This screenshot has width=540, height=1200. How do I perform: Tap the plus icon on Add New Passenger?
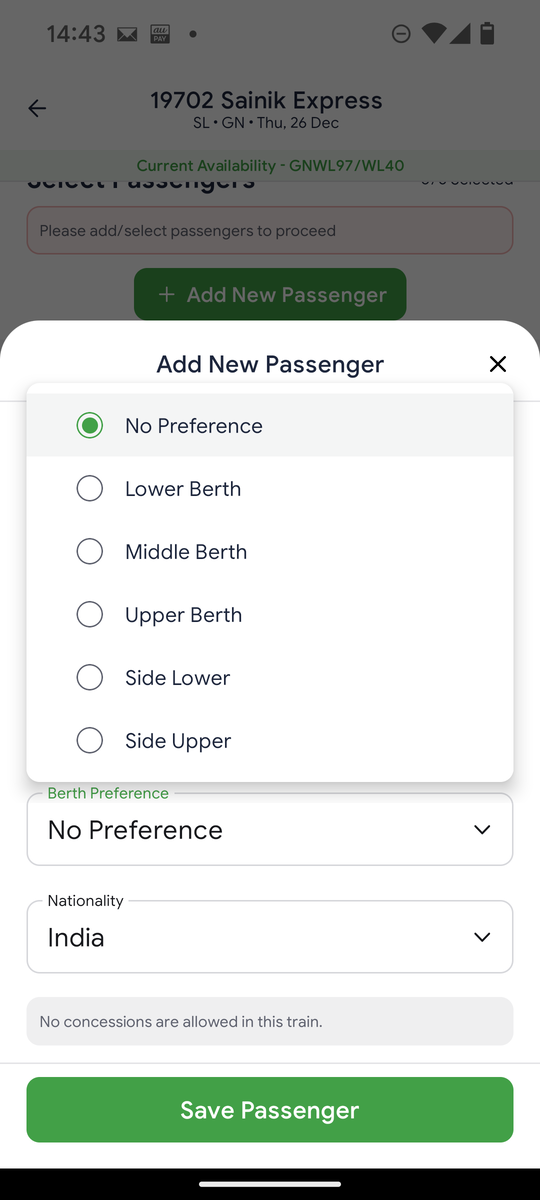166,295
